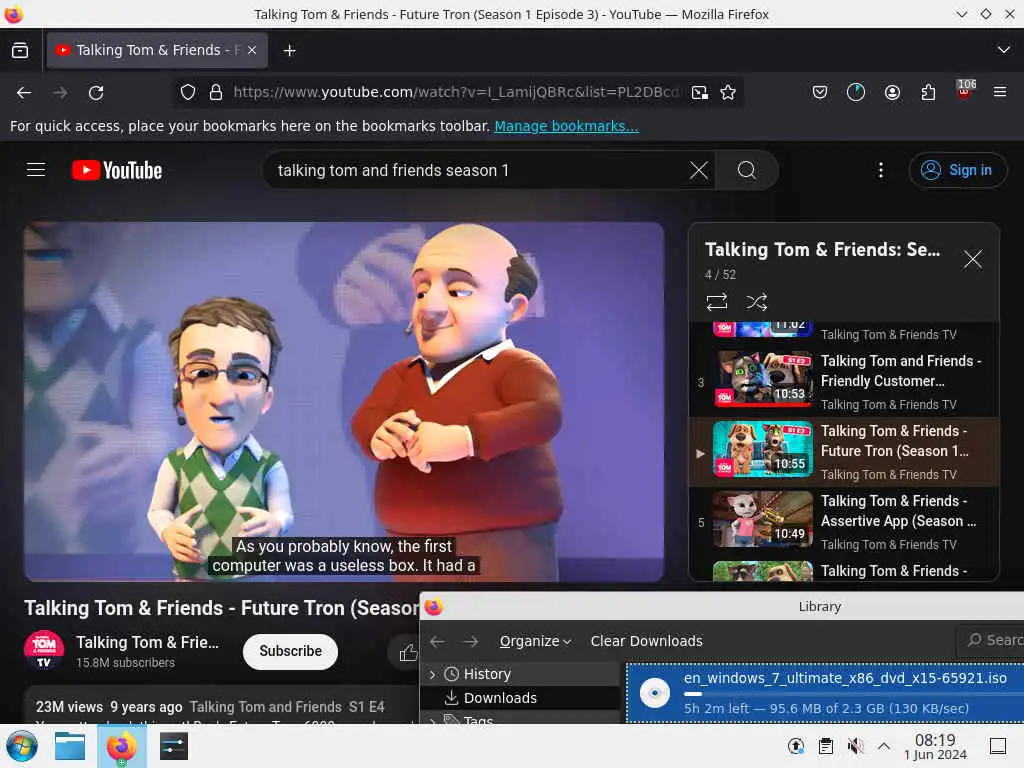Select Future Tron playlist title text
This screenshot has width=1024, height=768.
pos(895,441)
